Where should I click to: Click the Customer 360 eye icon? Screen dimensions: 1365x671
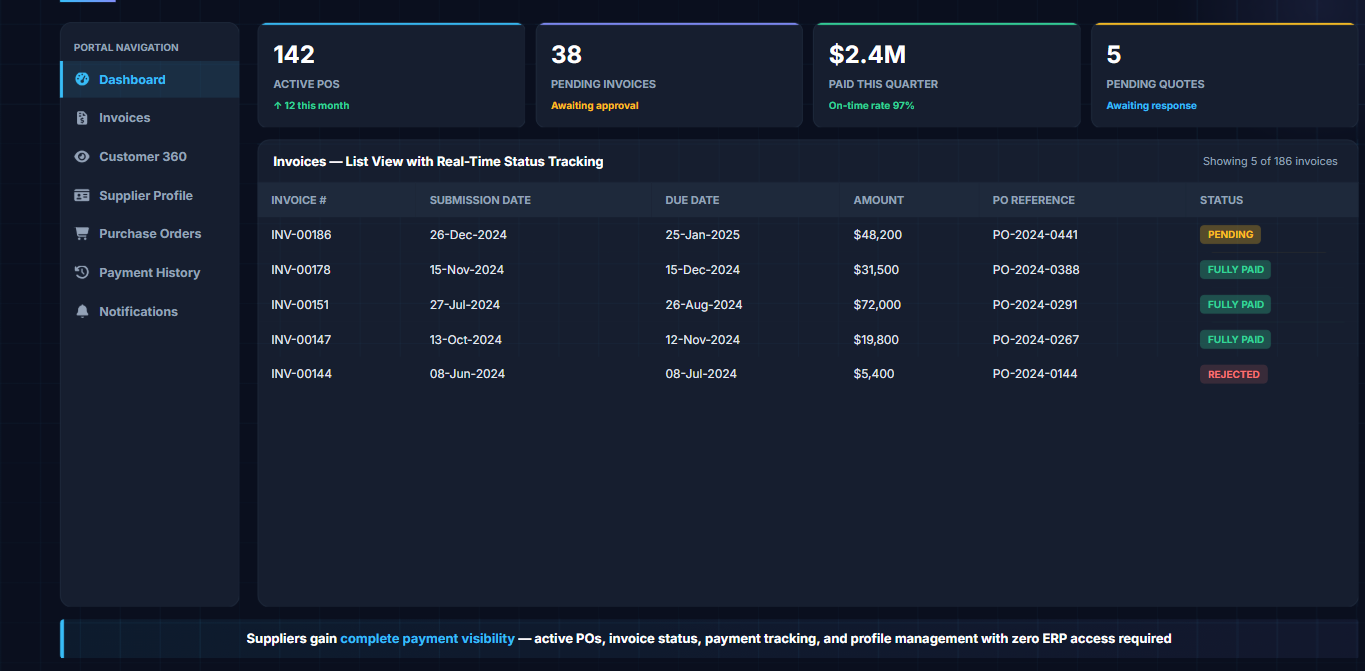pyautogui.click(x=82, y=157)
